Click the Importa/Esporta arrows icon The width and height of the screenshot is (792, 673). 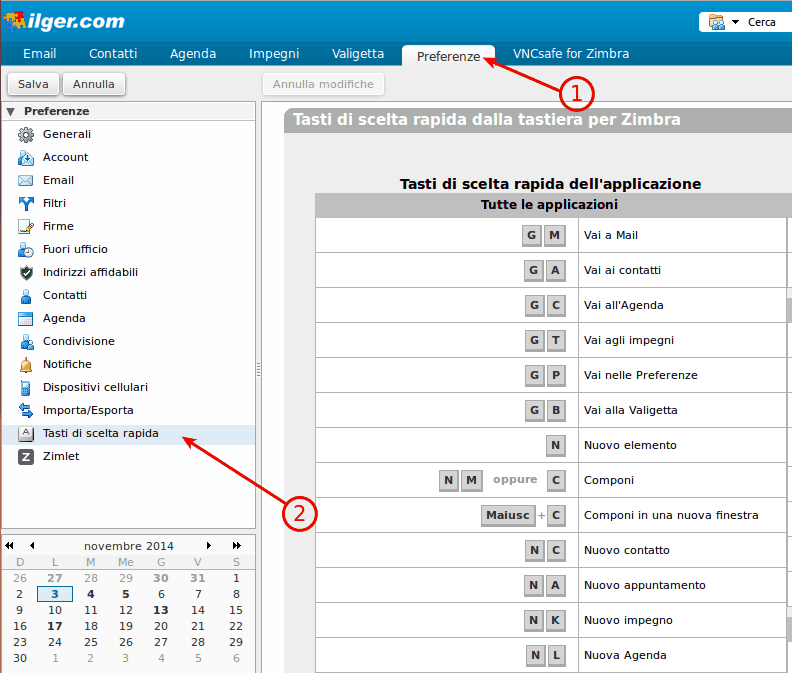[26, 410]
